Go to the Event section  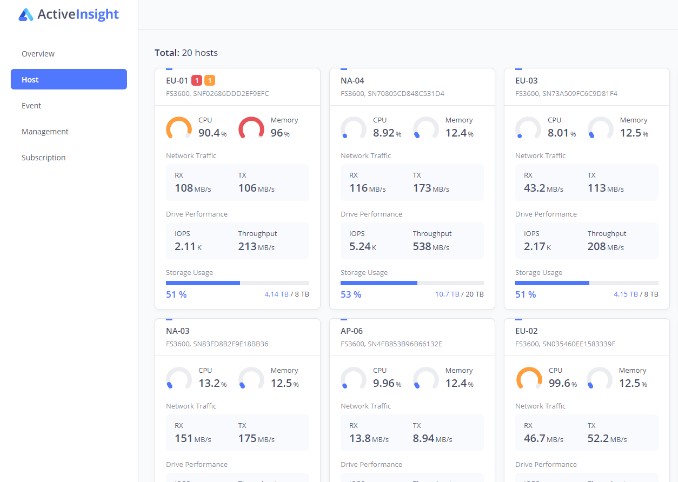[31, 105]
